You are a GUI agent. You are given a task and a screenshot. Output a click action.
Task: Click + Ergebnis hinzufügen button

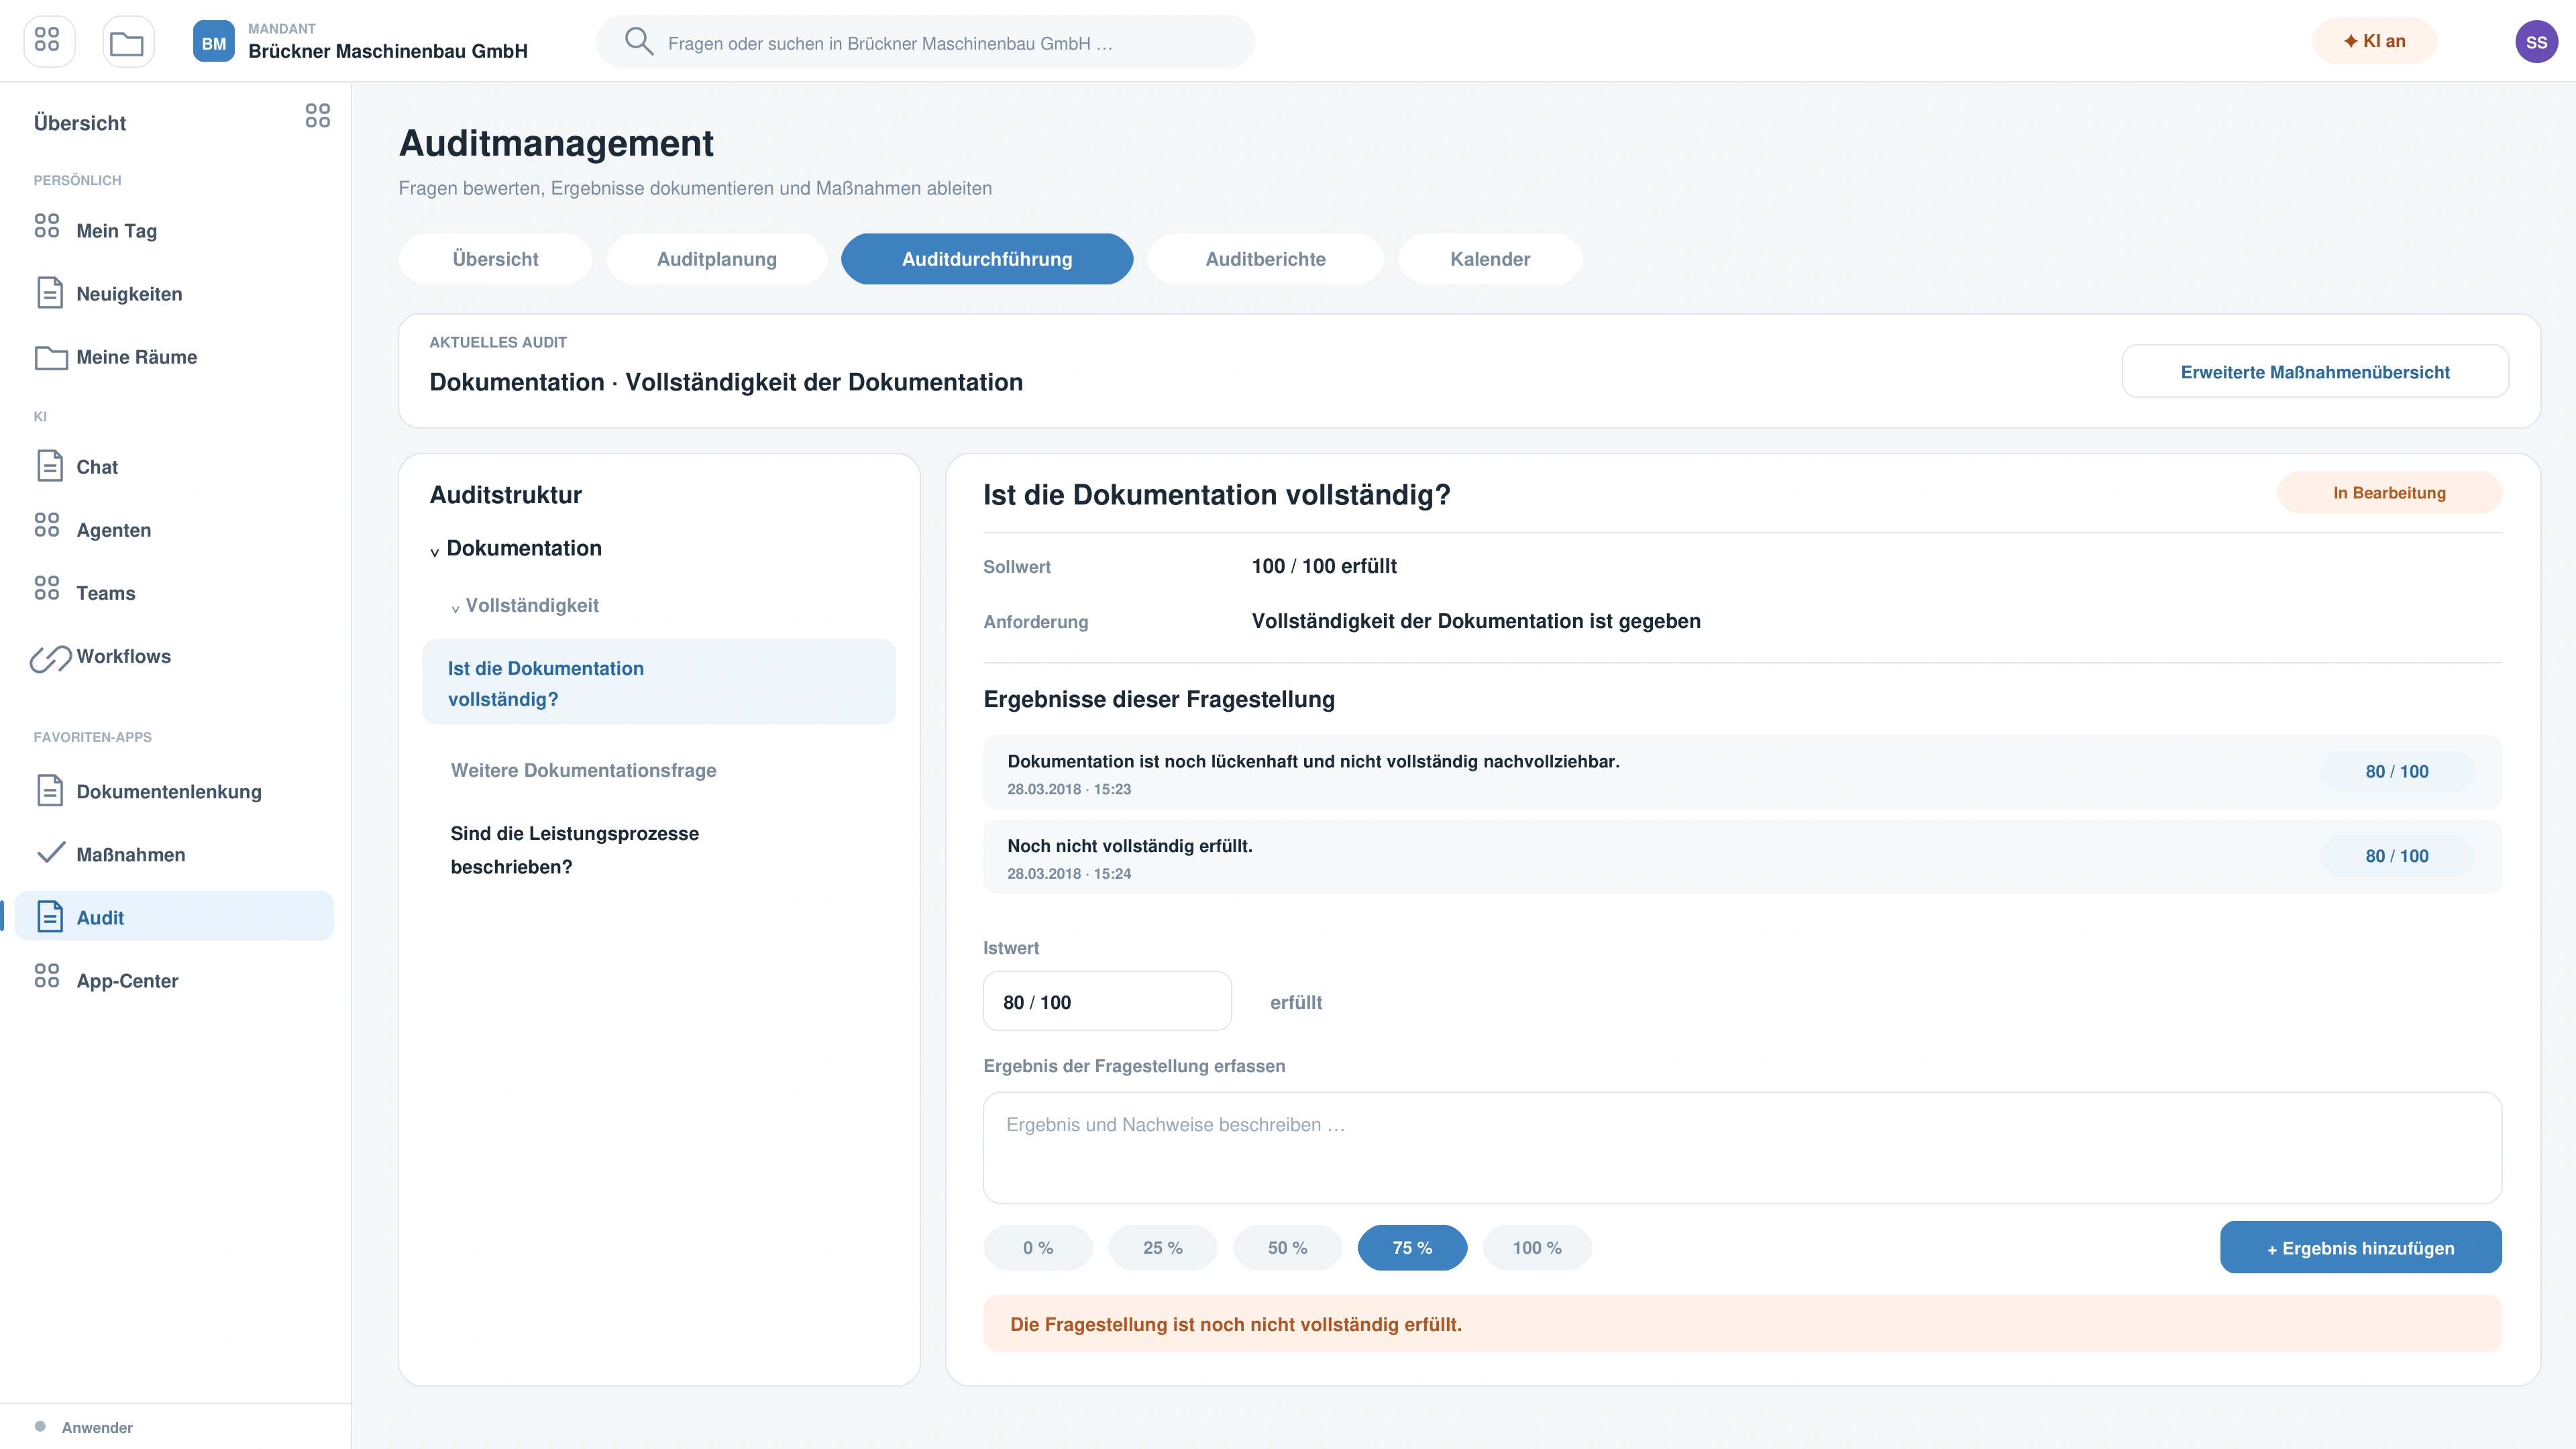tap(2361, 1248)
